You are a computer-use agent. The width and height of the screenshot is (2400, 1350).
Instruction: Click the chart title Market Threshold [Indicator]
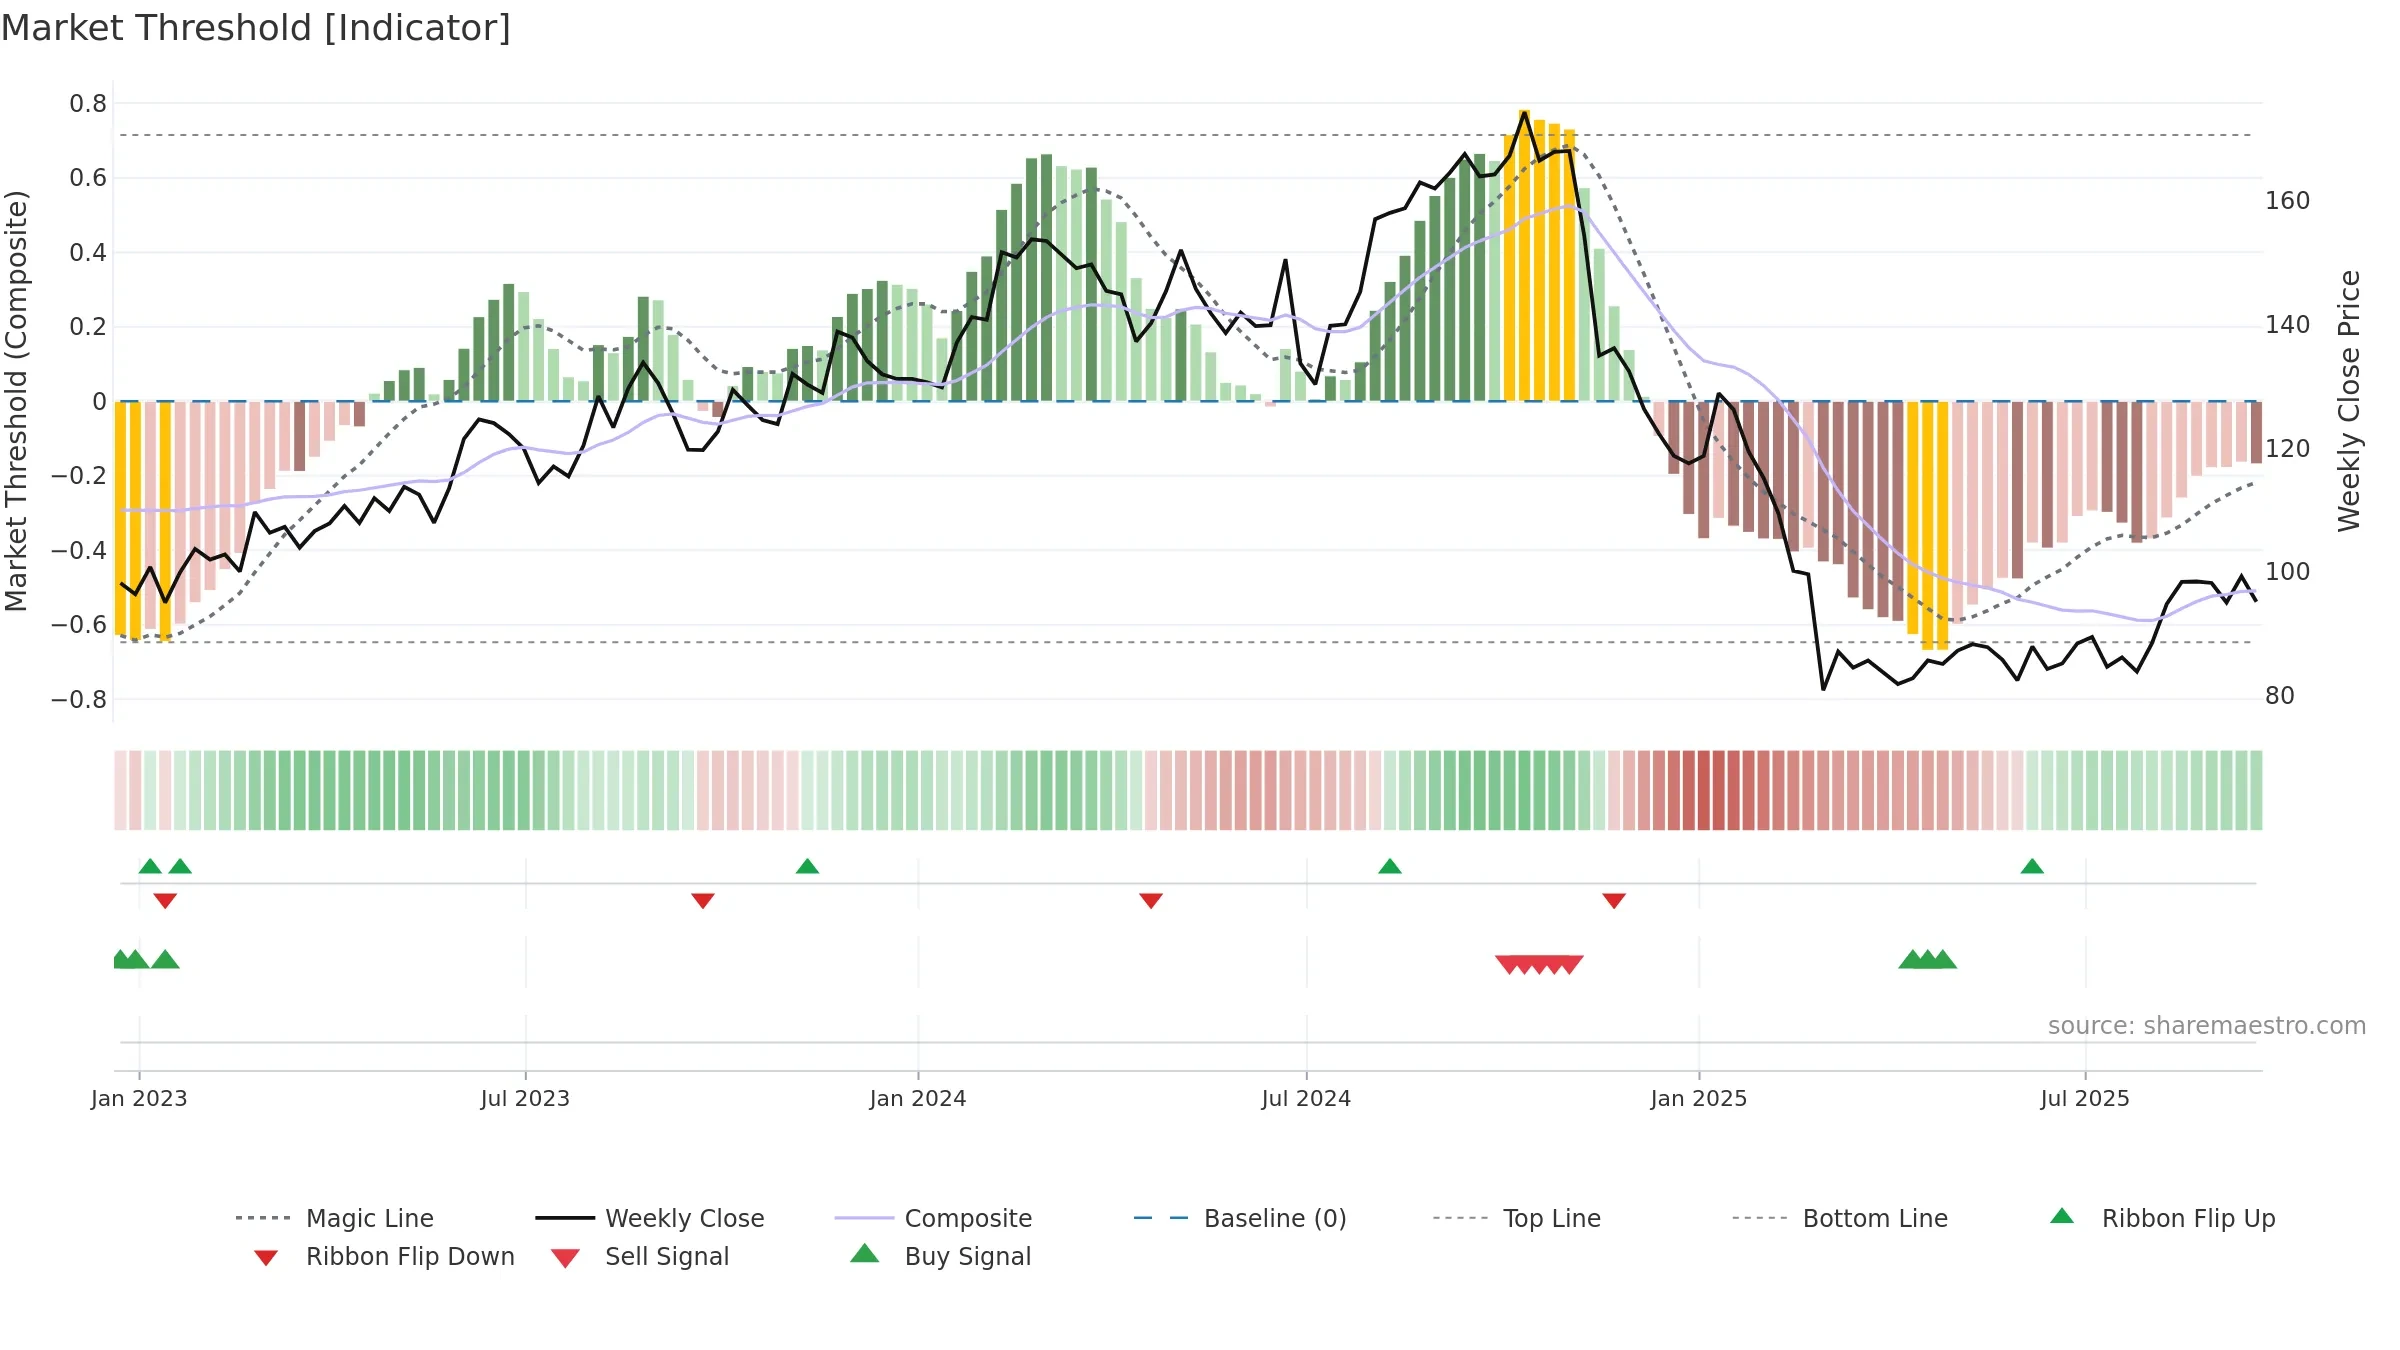pos(256,28)
